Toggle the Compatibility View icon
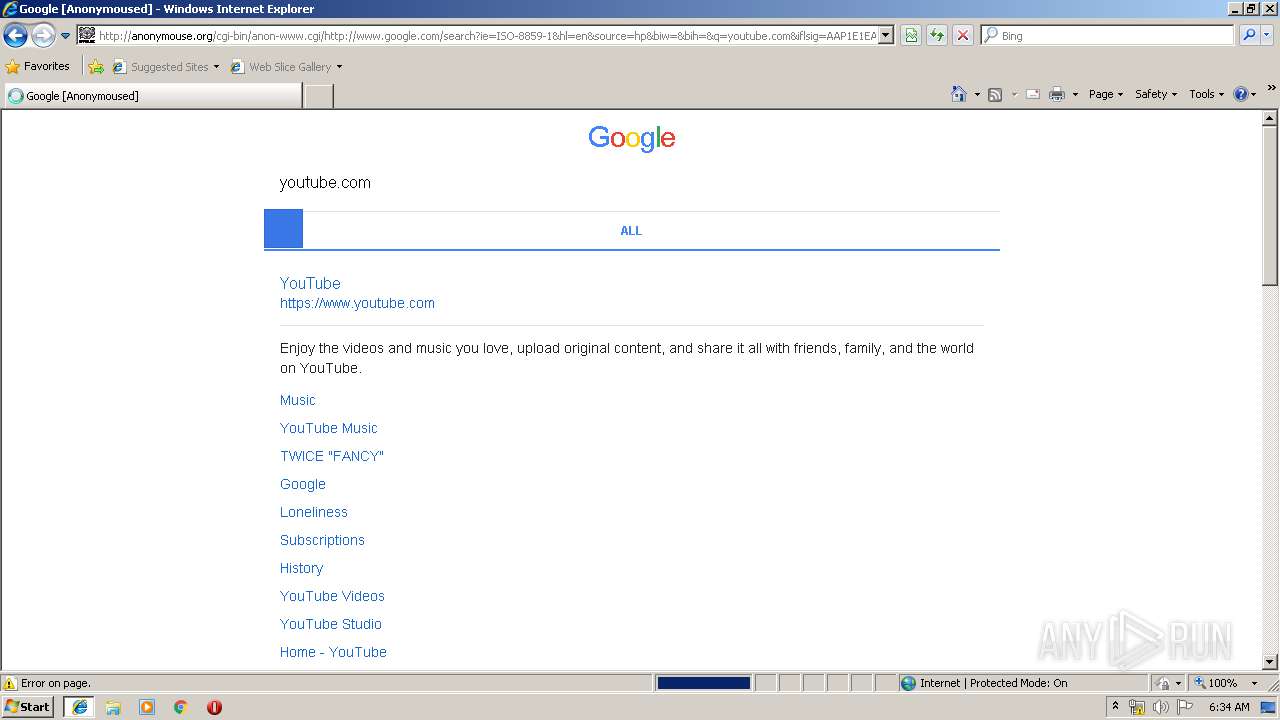Image resolution: width=1280 pixels, height=720 pixels. click(x=911, y=36)
